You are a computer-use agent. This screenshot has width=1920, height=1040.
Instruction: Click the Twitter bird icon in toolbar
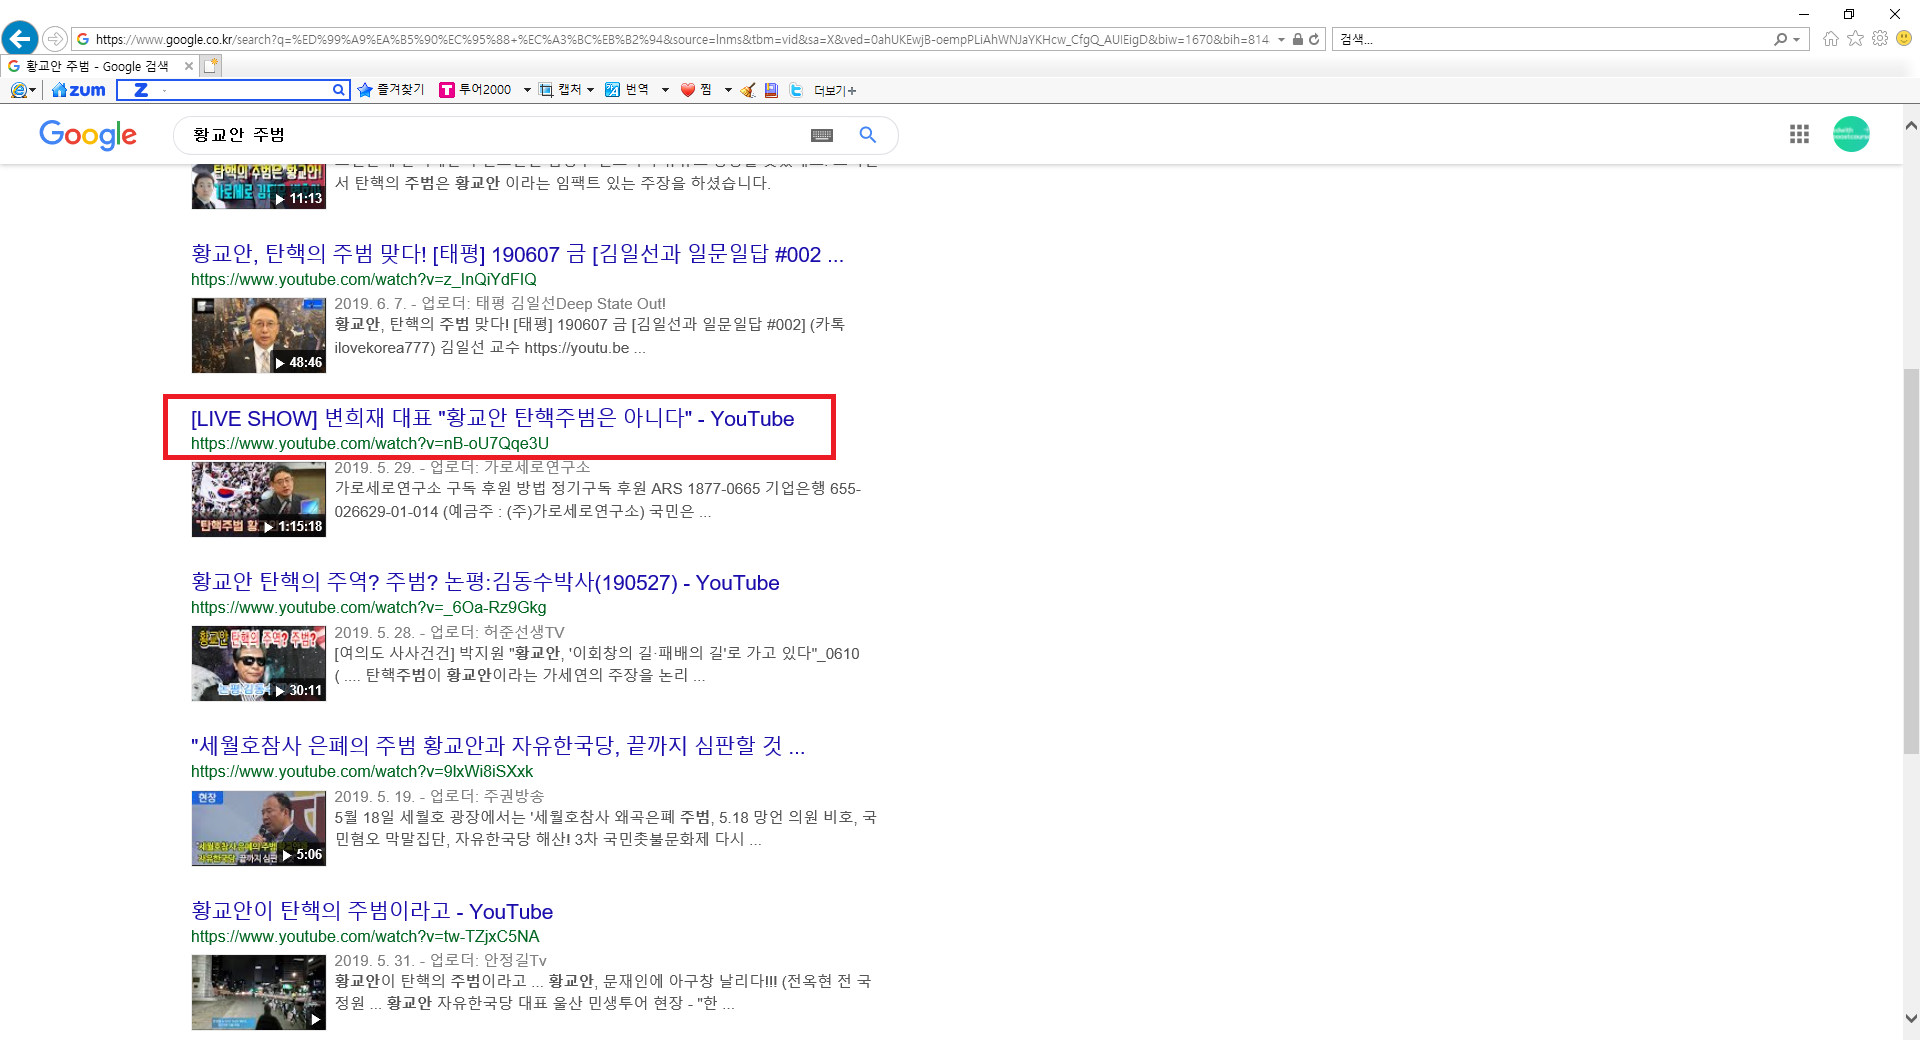pos(796,90)
